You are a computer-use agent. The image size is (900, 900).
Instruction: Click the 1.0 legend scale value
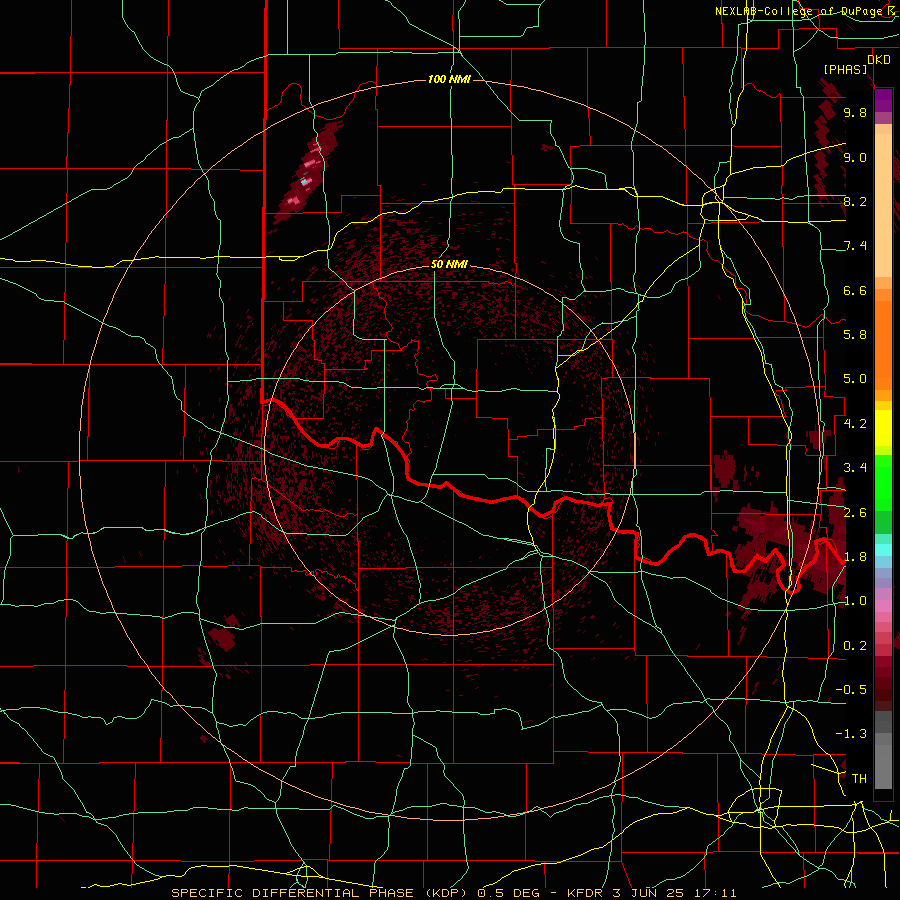pos(855,601)
